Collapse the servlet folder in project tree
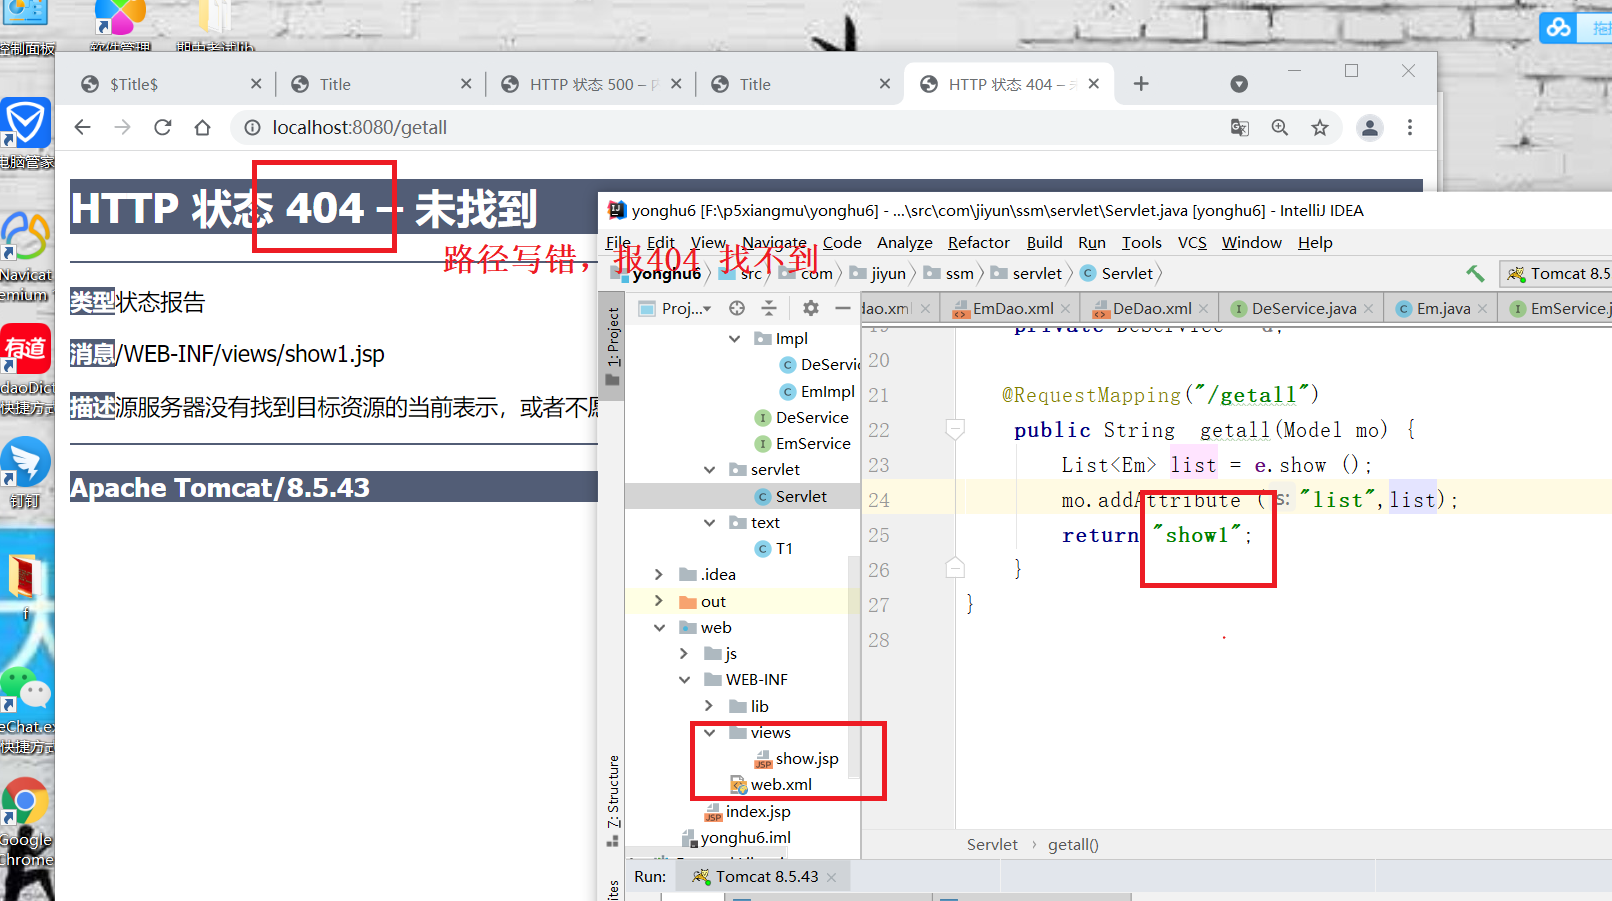The width and height of the screenshot is (1612, 901). click(x=709, y=469)
